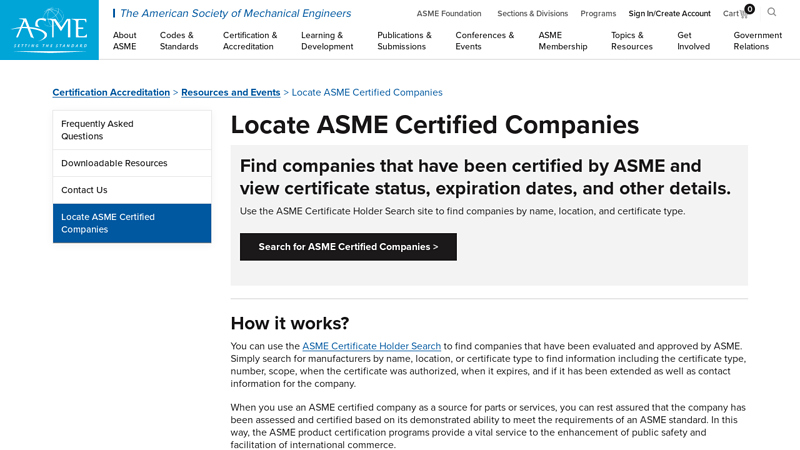This screenshot has height=450, width=800.
Task: Click Sign In/Create Account
Action: [669, 14]
